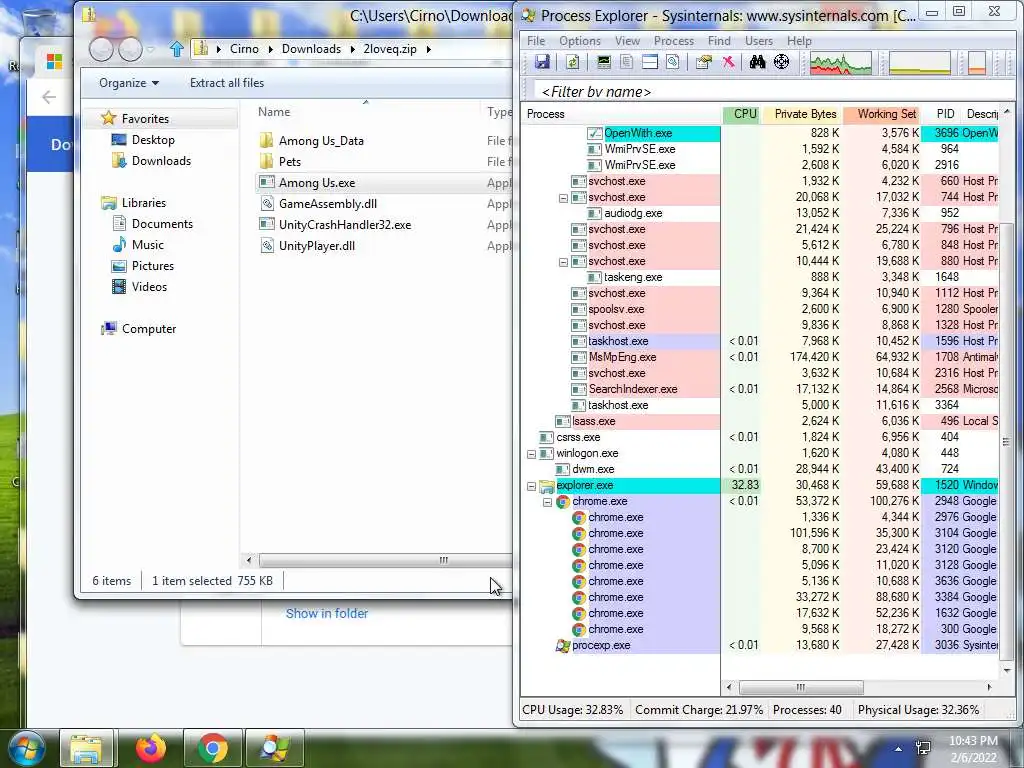Click File Explorer taskbar icon
Screen dimensions: 1024x768
tap(88, 748)
